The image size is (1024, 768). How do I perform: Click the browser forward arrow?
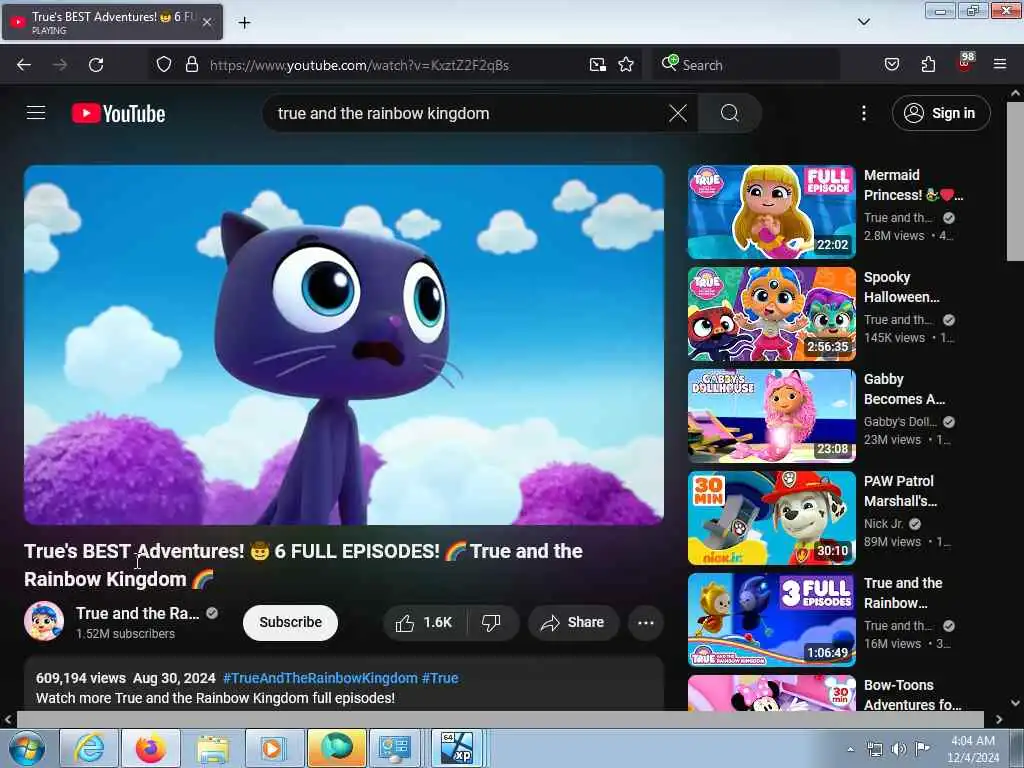60,65
